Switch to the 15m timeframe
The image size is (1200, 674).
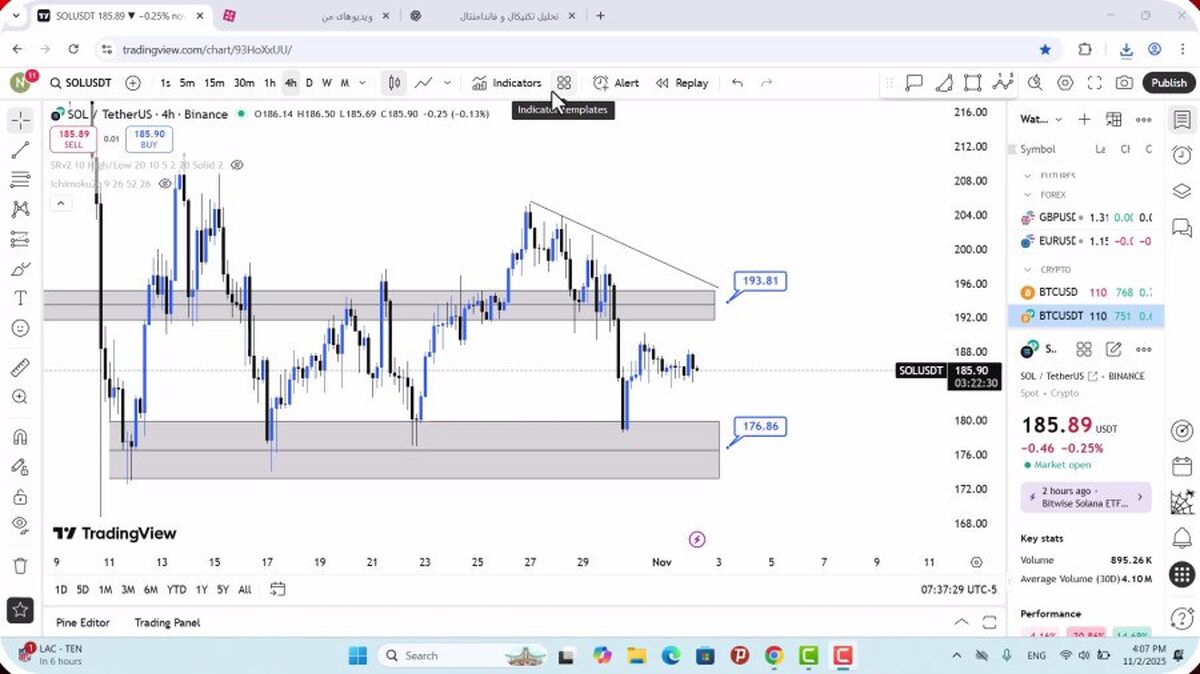point(214,83)
